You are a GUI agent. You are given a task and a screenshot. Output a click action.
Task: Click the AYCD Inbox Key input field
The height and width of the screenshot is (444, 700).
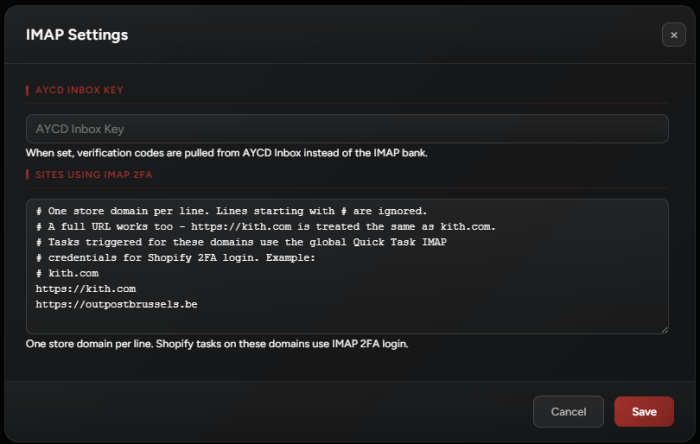tap(347, 129)
